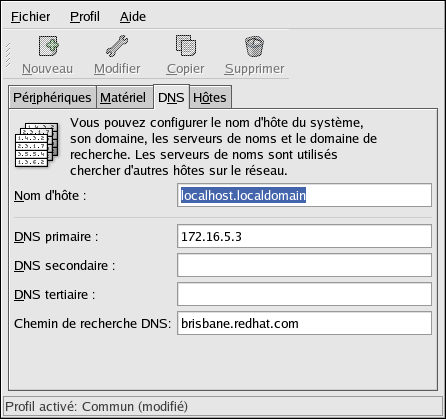
Task: Click the empty DNS secondaire field
Action: [304, 265]
